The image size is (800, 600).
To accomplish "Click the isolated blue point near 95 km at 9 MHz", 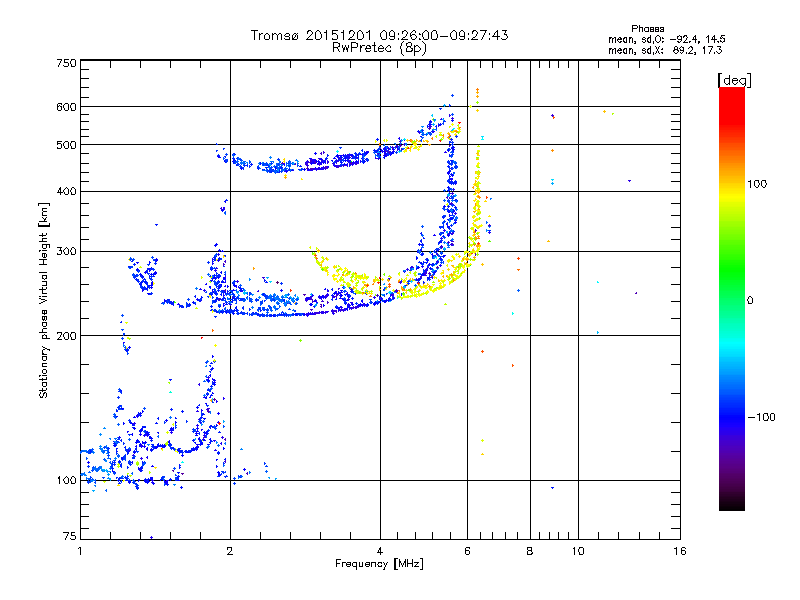I will (552, 488).
